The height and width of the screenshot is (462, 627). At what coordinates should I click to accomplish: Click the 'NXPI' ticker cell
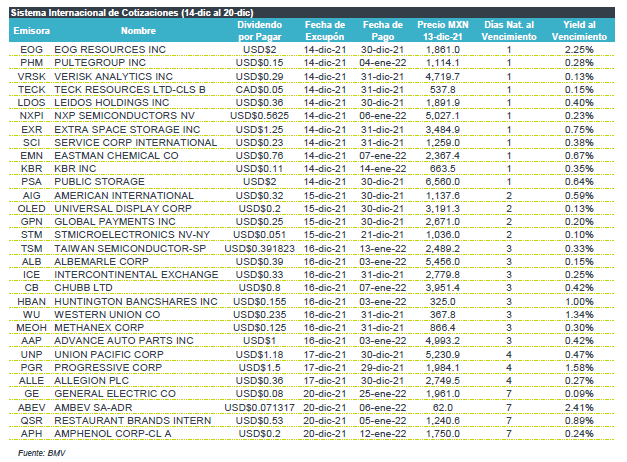[32, 116]
